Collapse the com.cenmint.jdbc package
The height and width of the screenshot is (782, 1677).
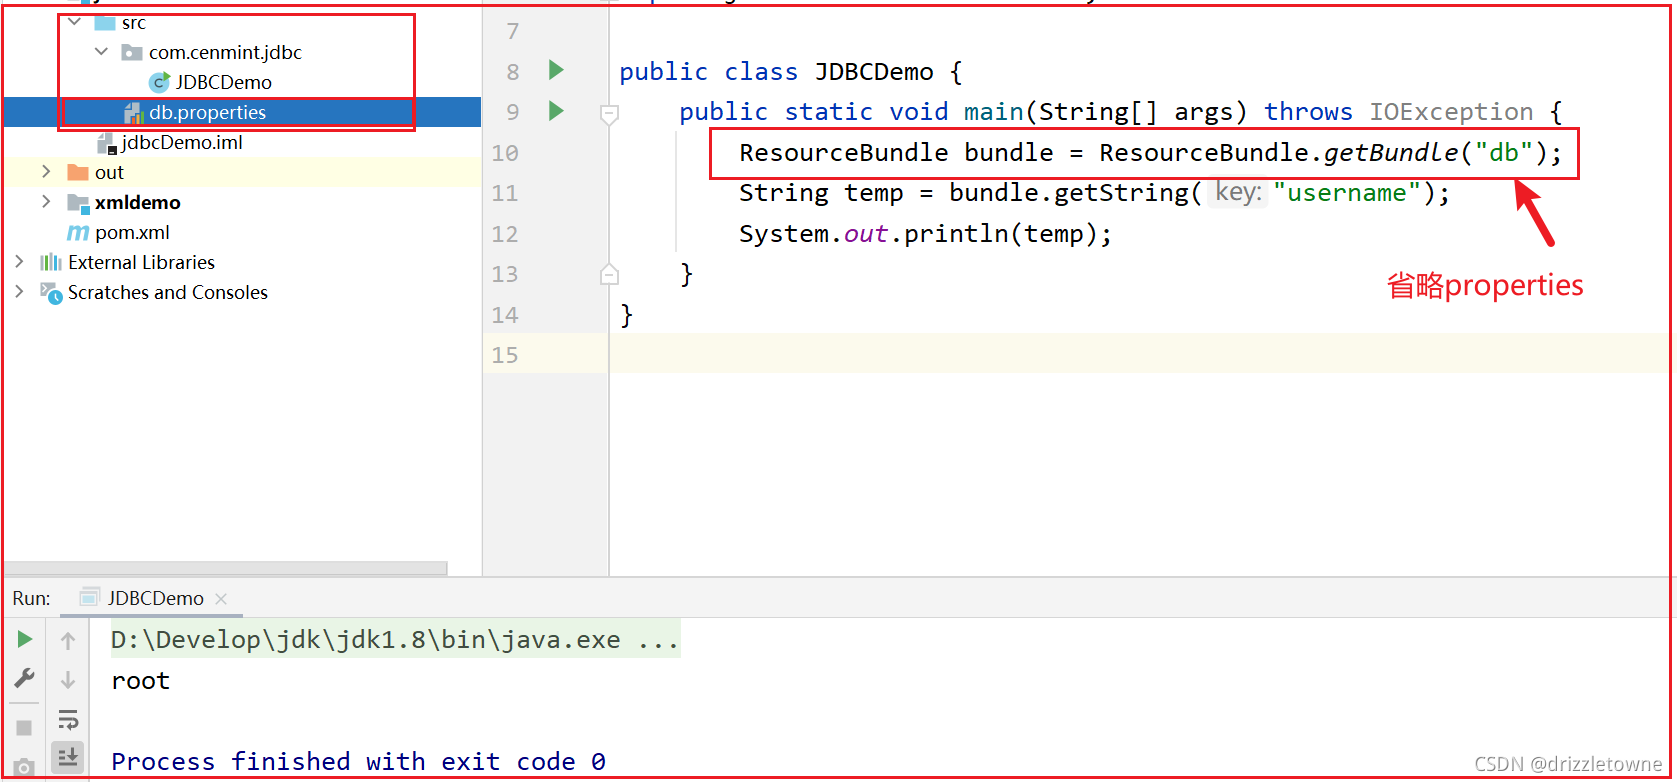pyautogui.click(x=102, y=51)
